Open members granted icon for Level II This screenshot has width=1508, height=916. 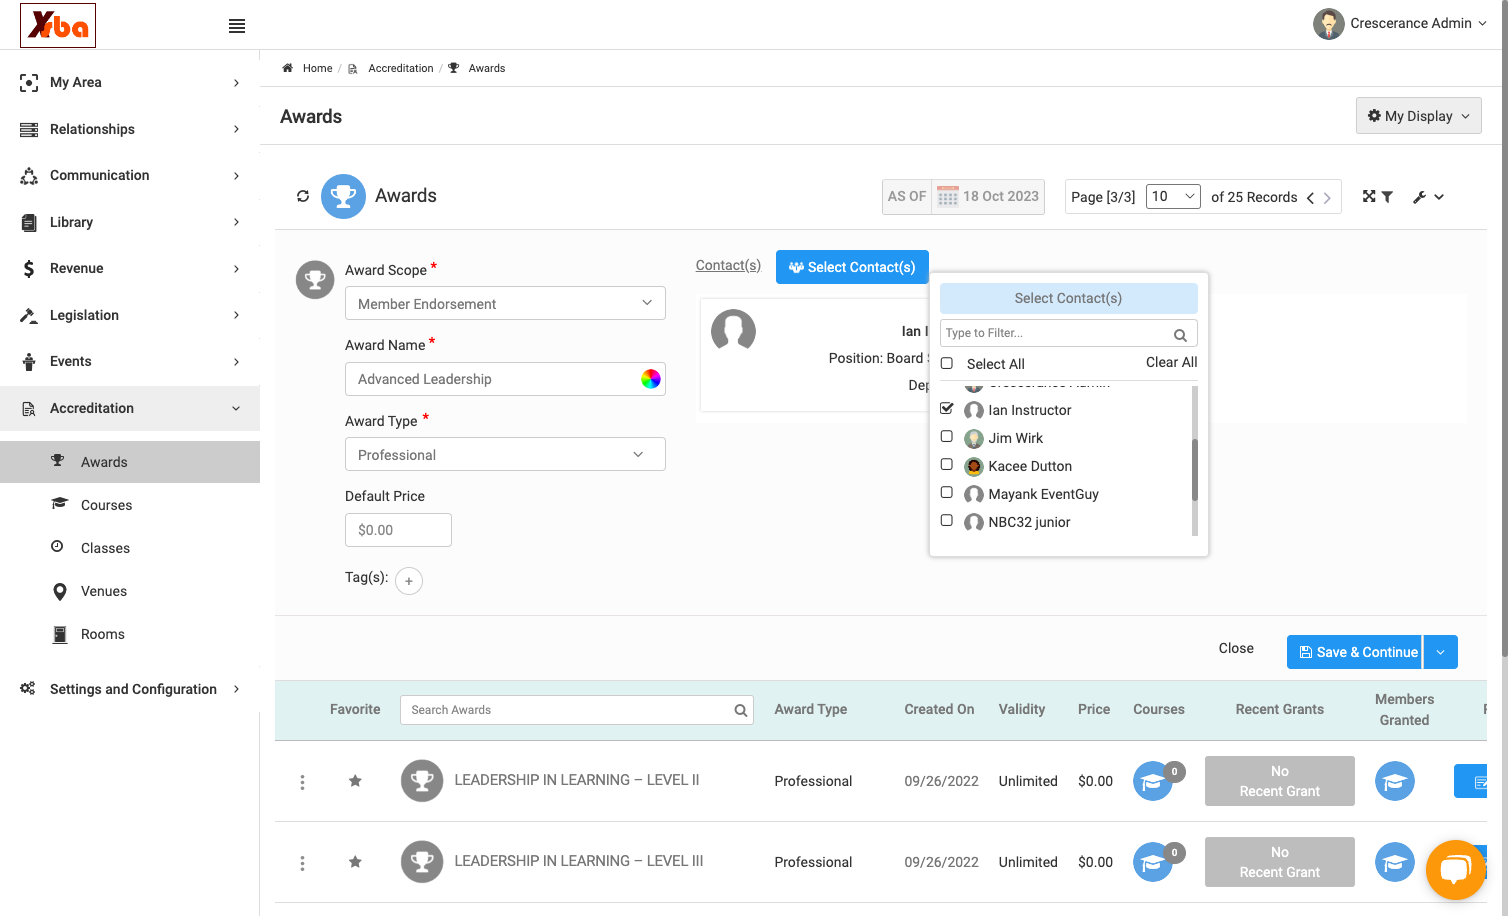click(x=1395, y=781)
